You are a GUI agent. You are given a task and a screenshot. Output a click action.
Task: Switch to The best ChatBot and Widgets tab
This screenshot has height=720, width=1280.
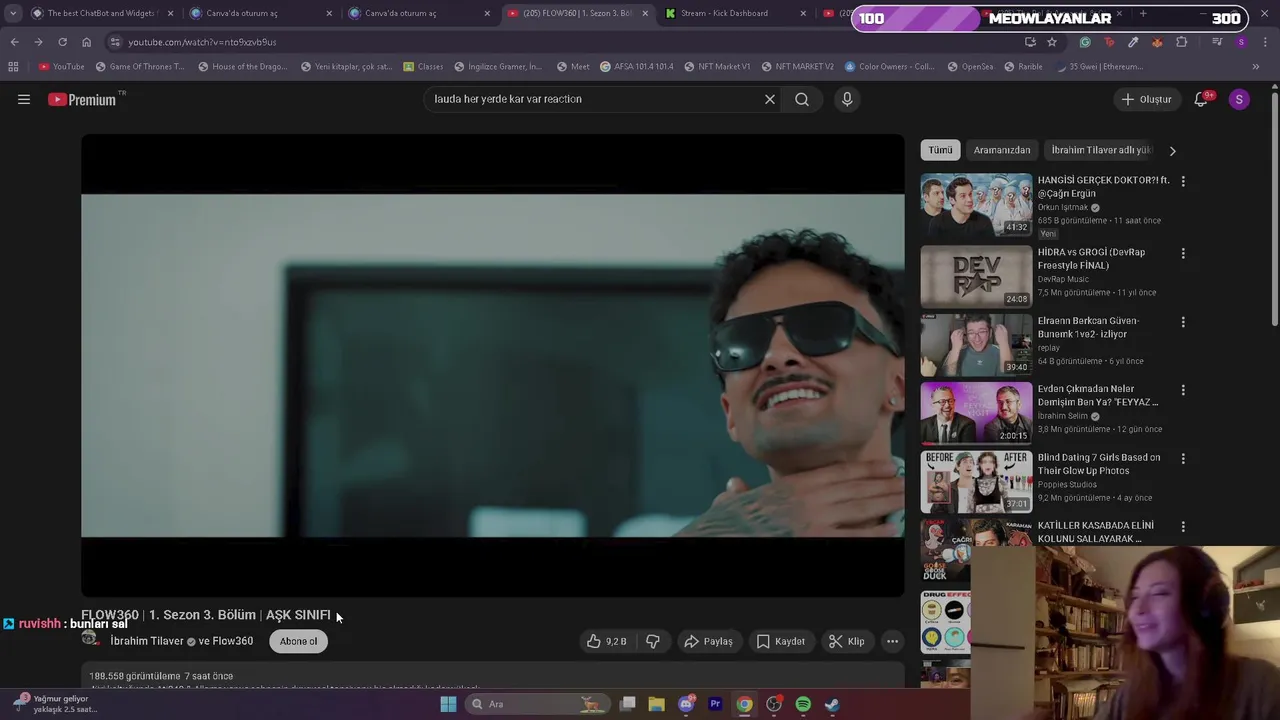pyautogui.click(x=102, y=13)
